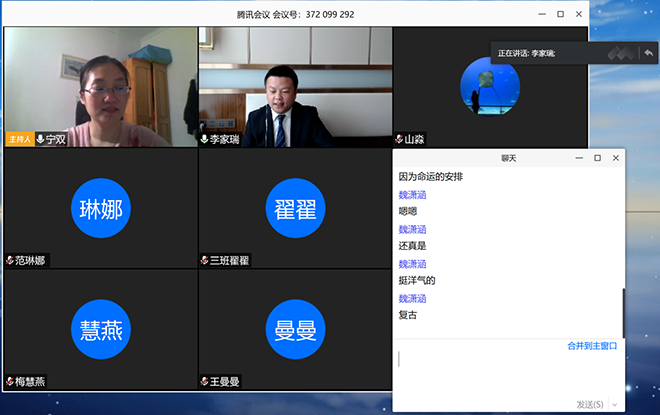The height and width of the screenshot is (415, 660).
Task: Open the dropdown arrow next to 发送(S)
Action: point(615,405)
